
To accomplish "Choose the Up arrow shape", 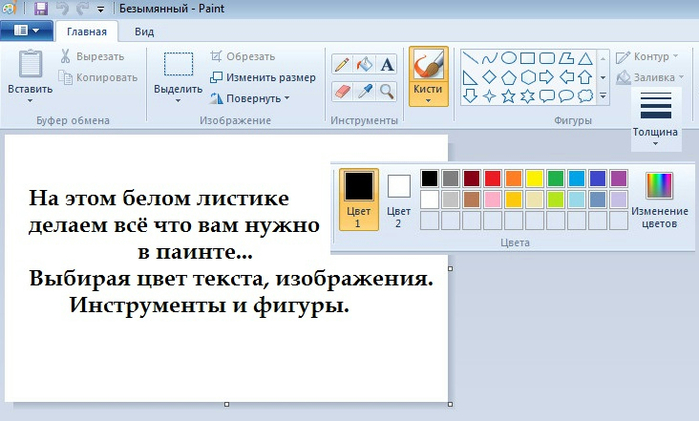I will [585, 77].
